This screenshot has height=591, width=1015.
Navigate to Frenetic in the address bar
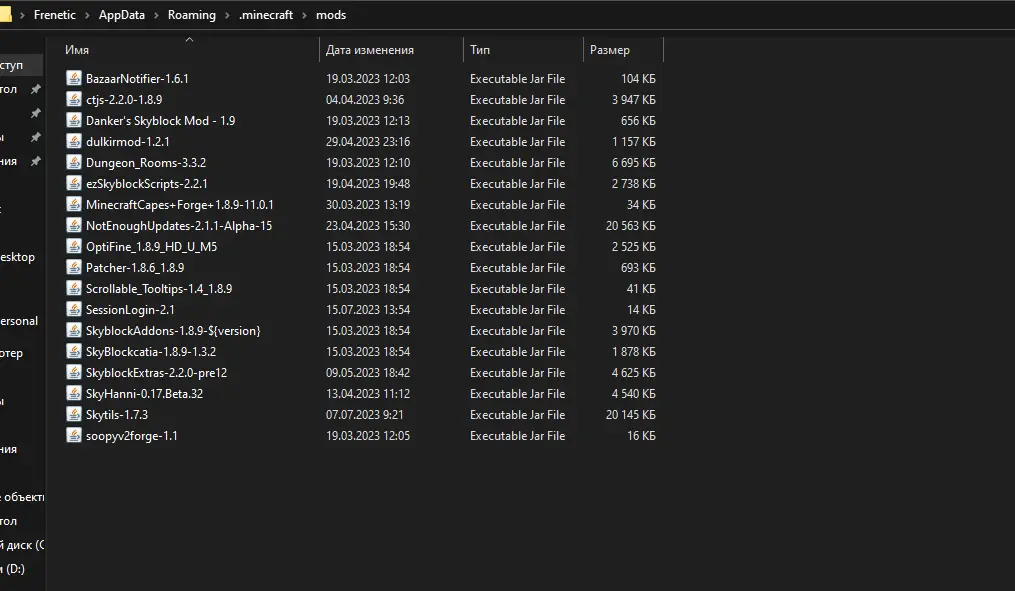pos(54,15)
